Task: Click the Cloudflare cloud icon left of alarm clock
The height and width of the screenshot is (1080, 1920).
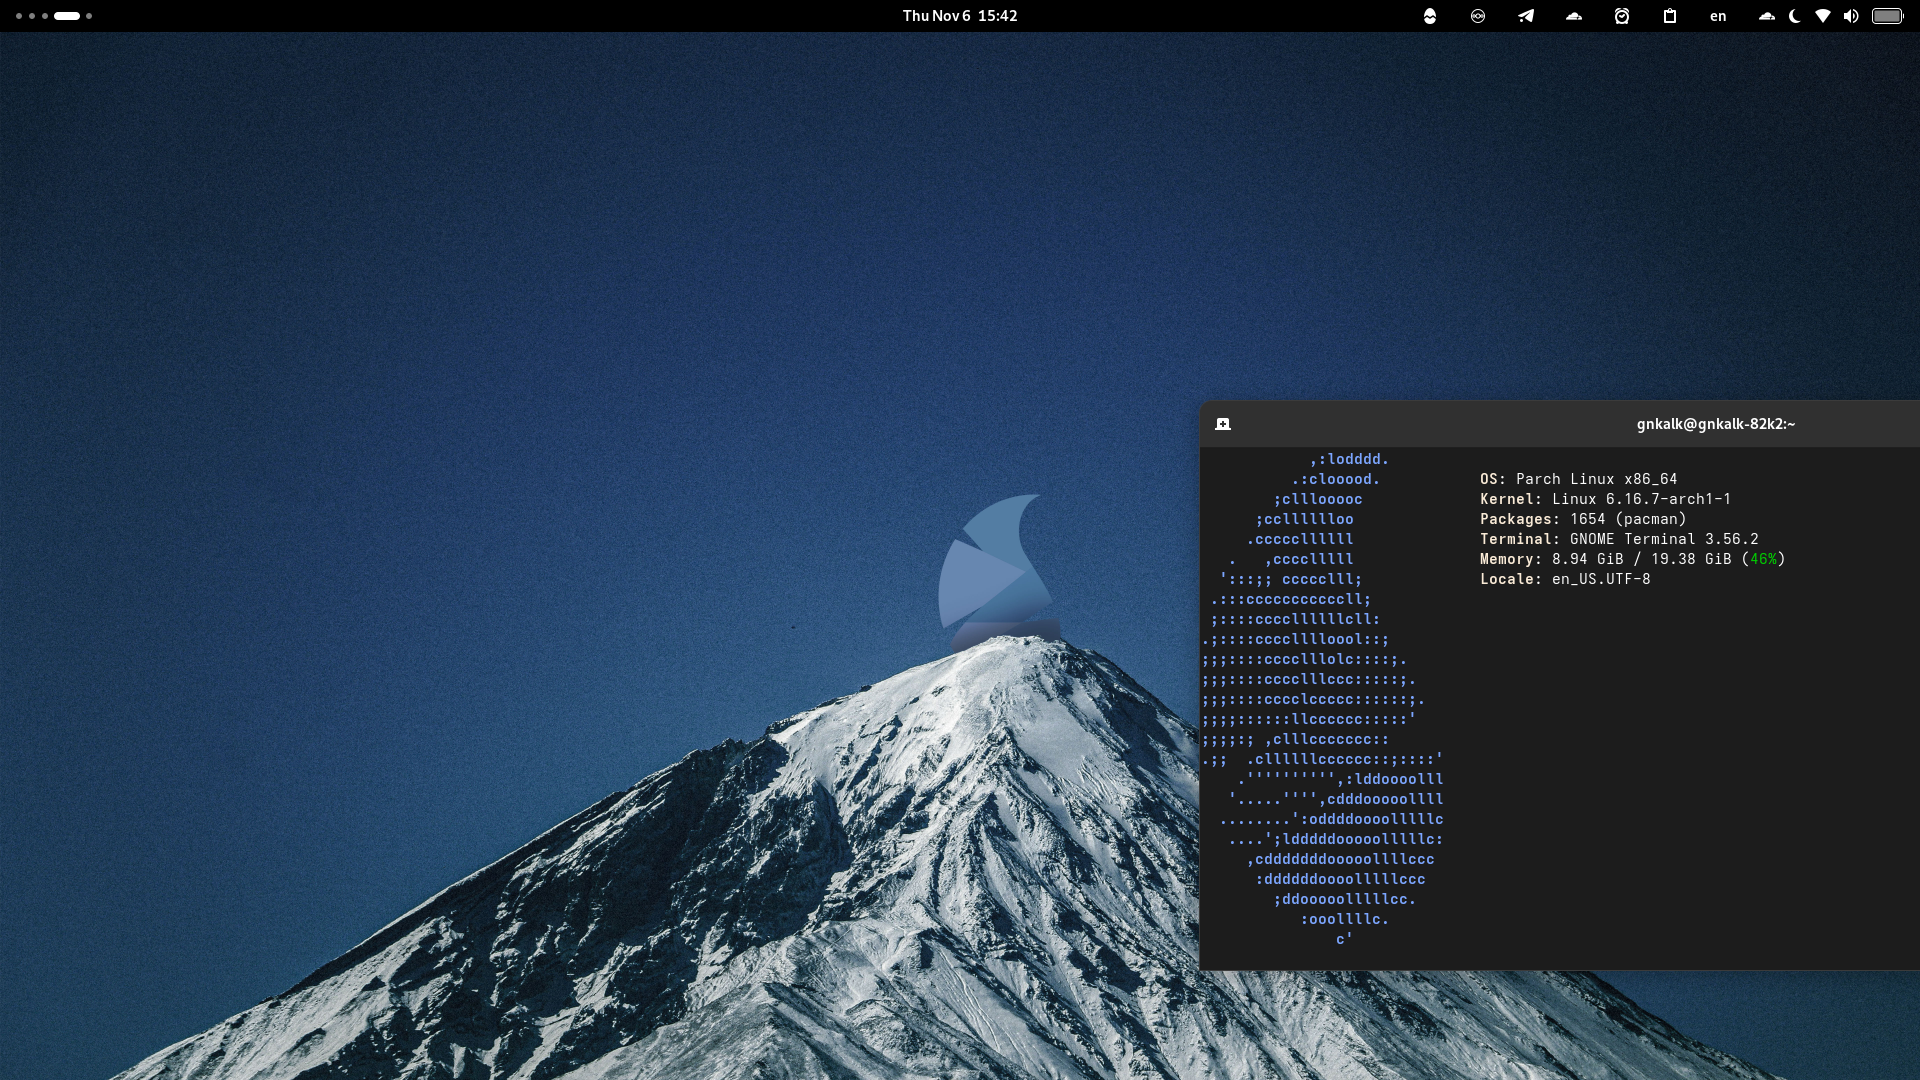Action: 1574,16
